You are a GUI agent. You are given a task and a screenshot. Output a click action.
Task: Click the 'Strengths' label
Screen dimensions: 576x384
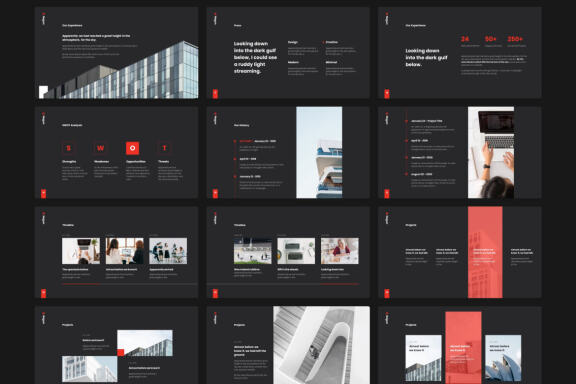pyautogui.click(x=69, y=161)
